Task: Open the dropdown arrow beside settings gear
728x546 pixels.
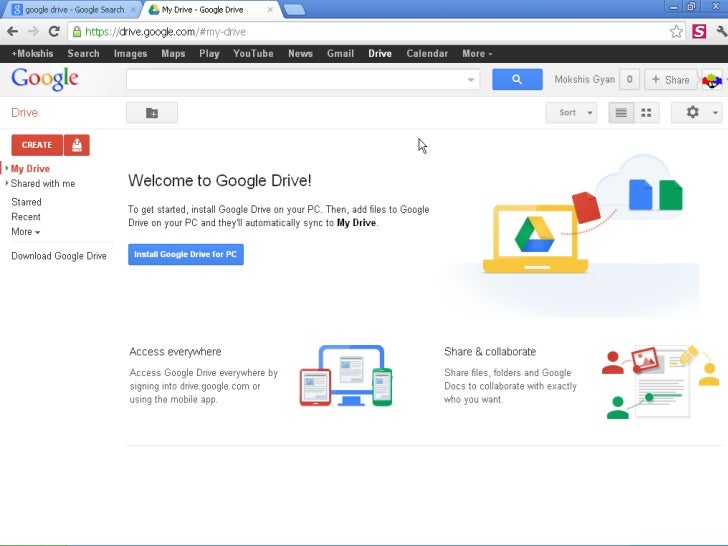Action: [715, 113]
